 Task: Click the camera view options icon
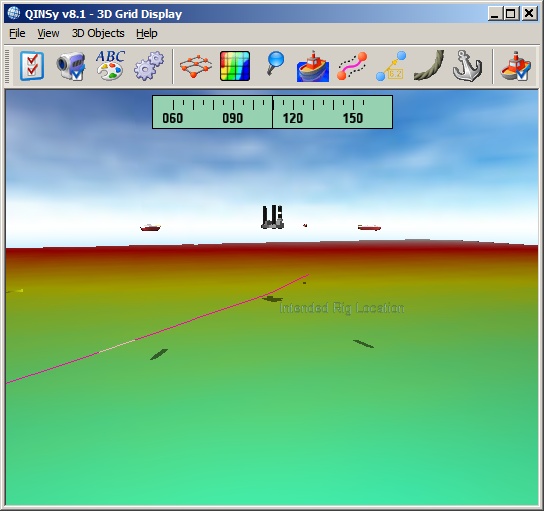coord(71,66)
